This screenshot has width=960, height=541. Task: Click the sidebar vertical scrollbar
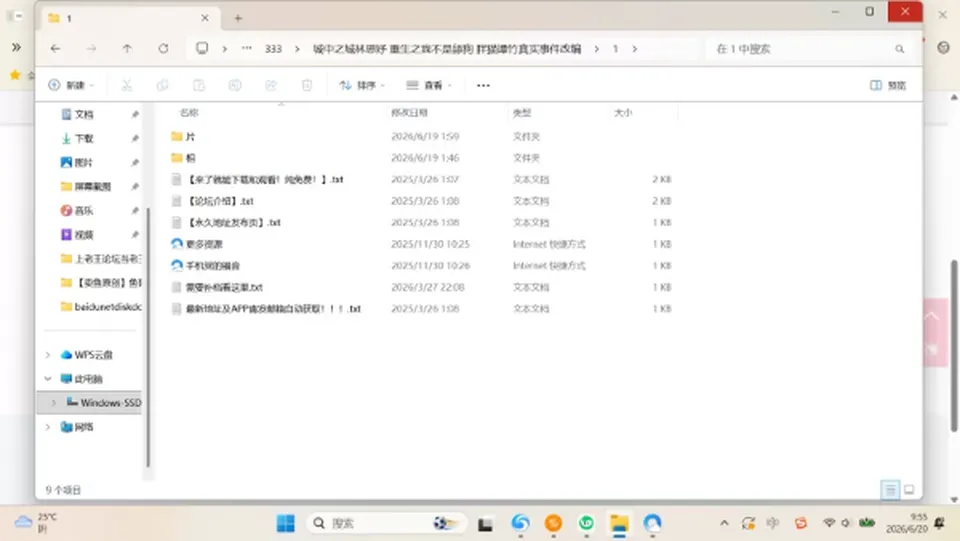tap(148, 337)
